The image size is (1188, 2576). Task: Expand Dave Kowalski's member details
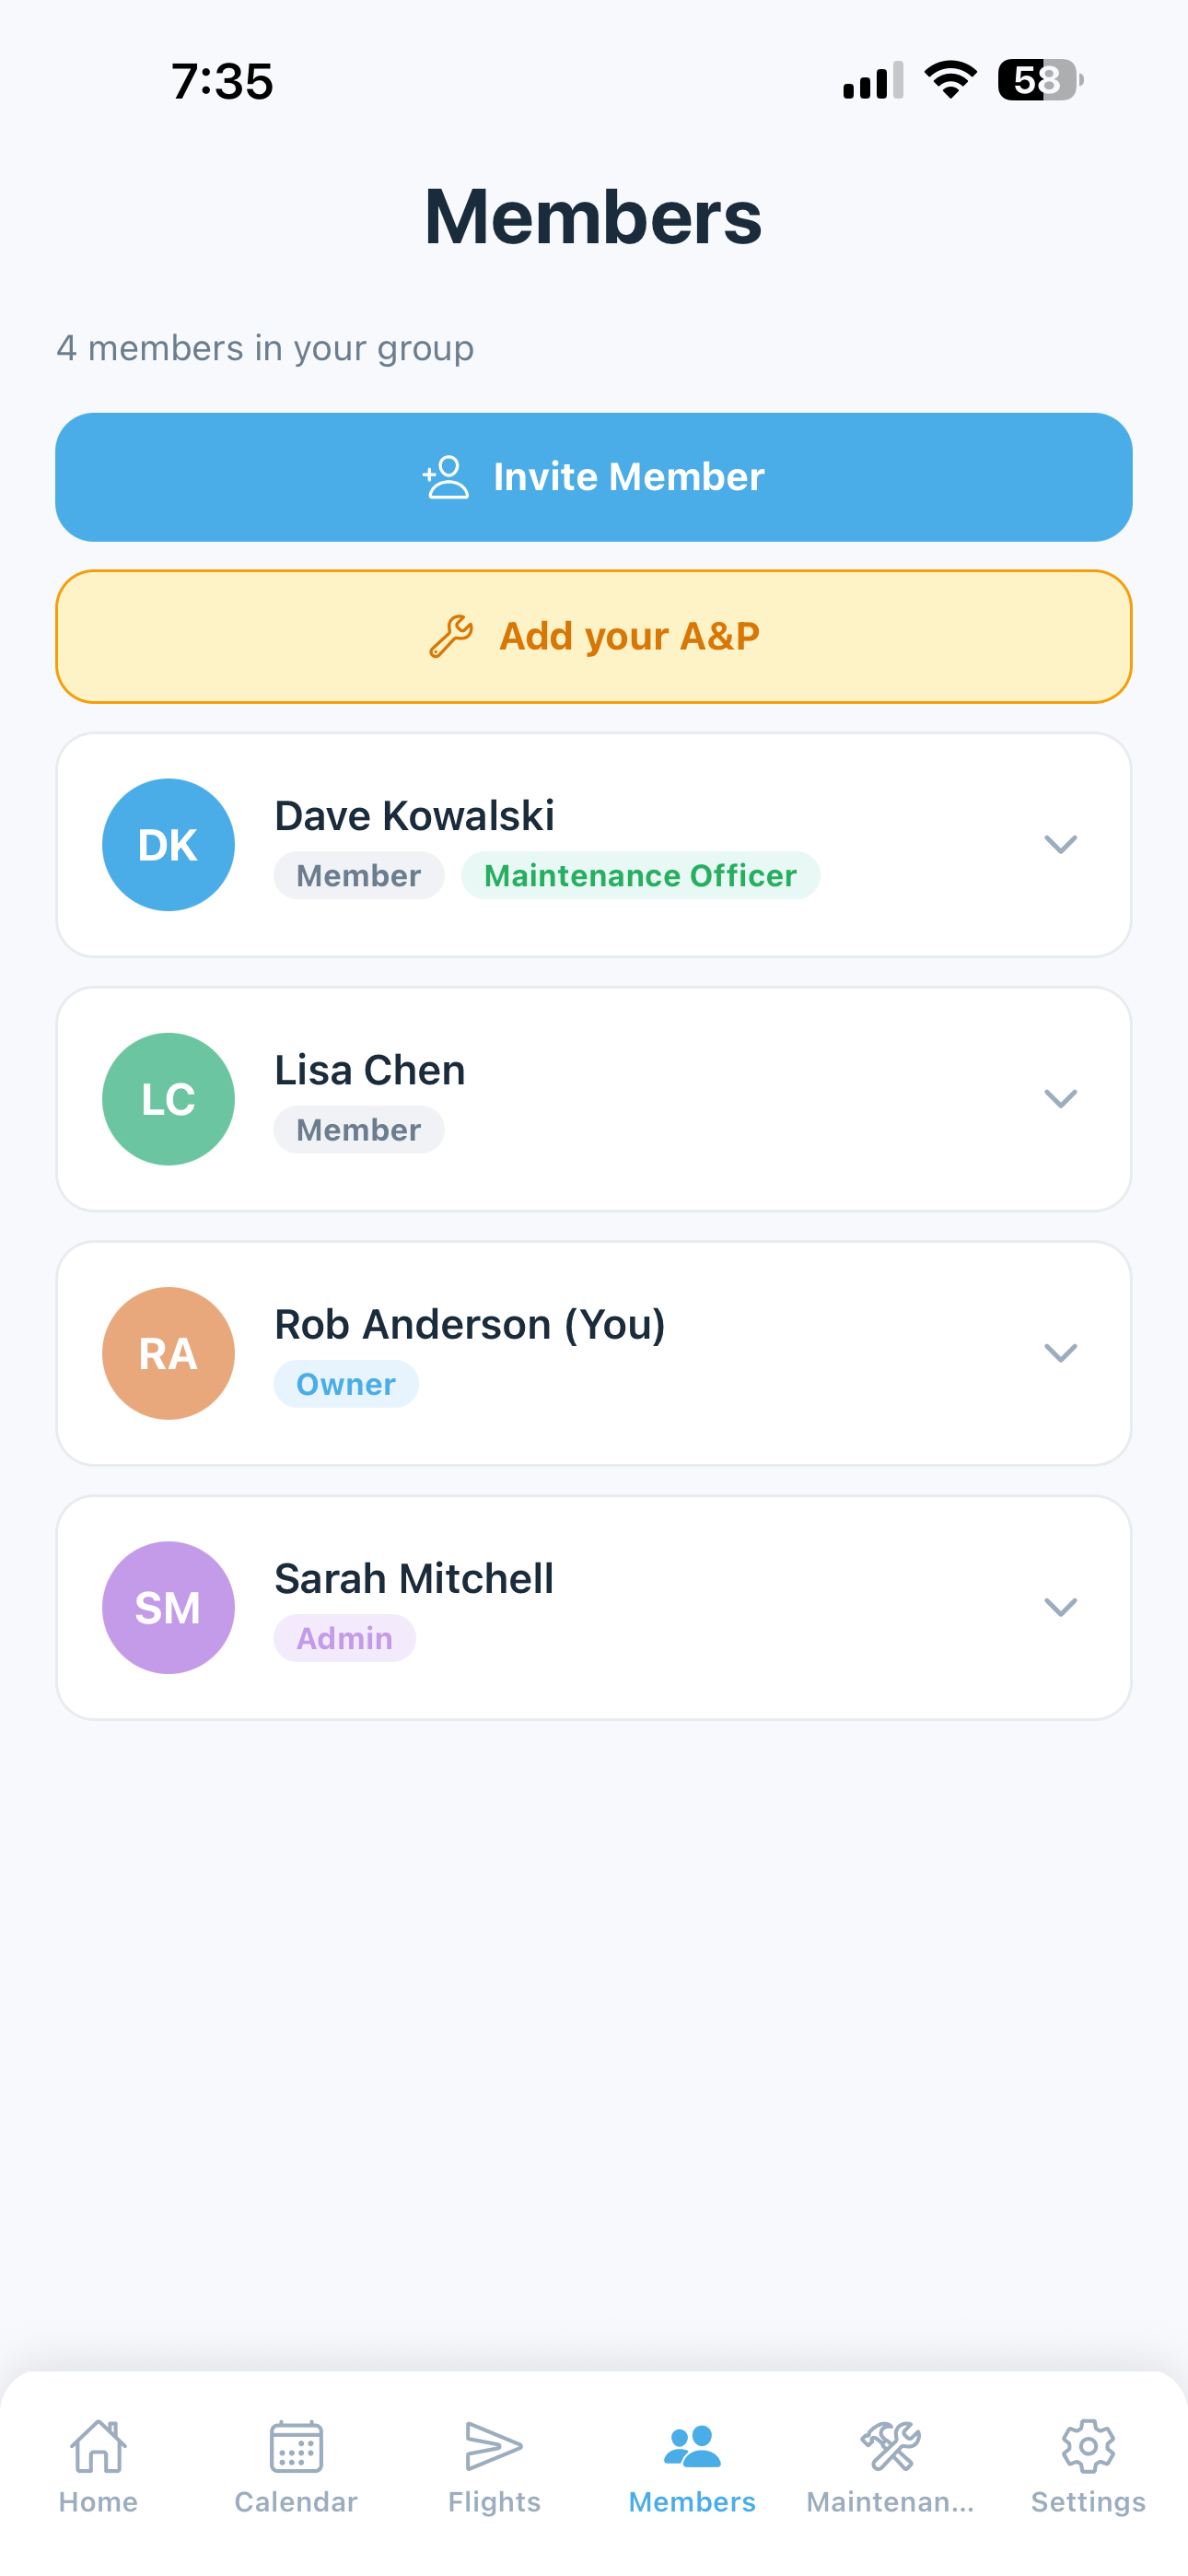1061,844
